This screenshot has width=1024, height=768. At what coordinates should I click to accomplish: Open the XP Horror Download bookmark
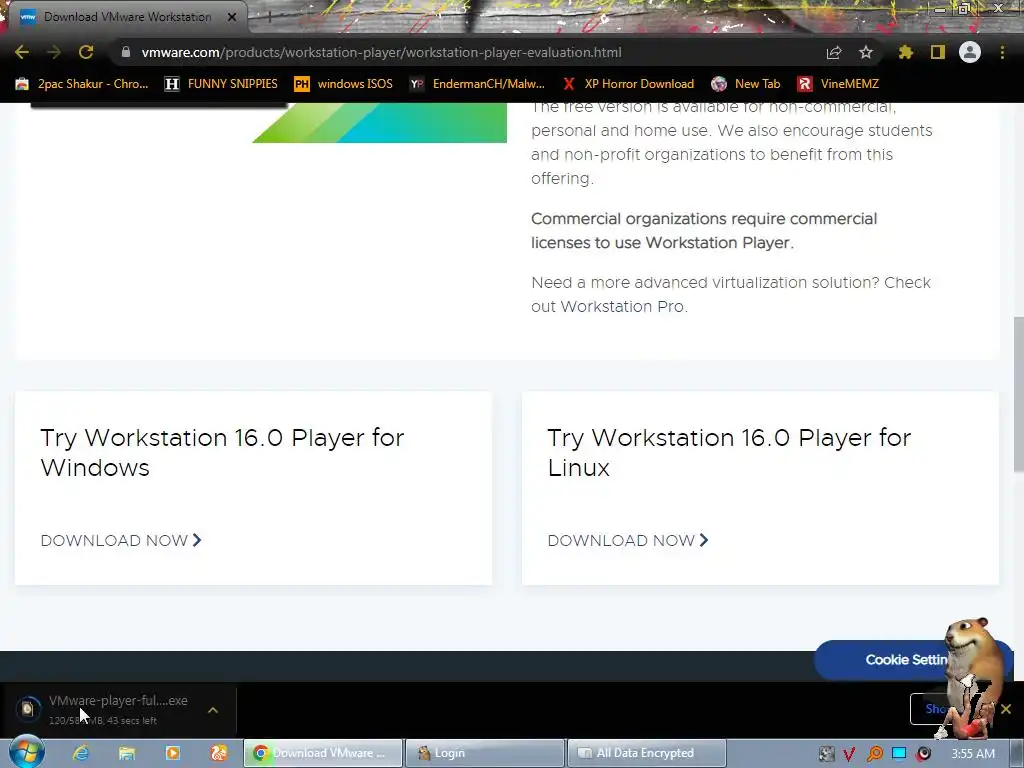click(x=628, y=84)
